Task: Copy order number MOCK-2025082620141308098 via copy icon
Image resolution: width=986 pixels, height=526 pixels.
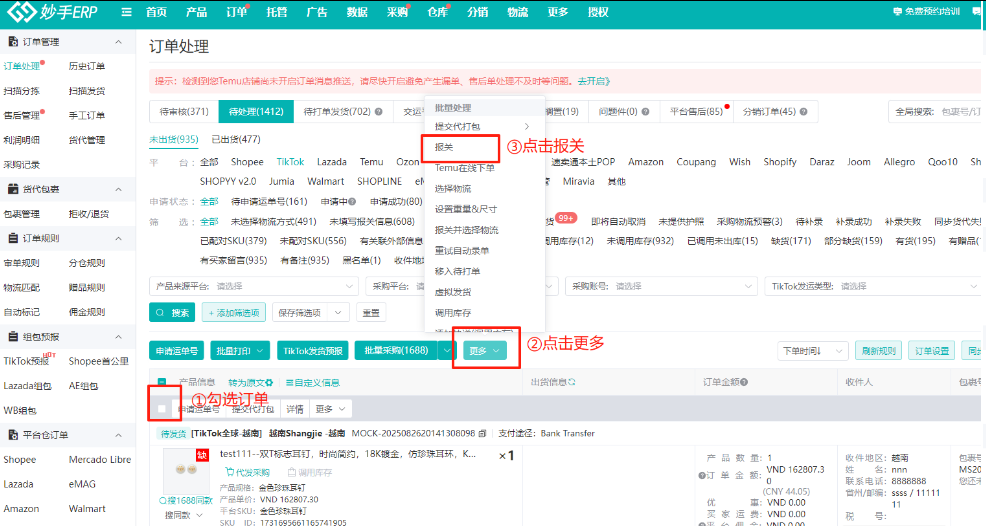Action: [482, 434]
